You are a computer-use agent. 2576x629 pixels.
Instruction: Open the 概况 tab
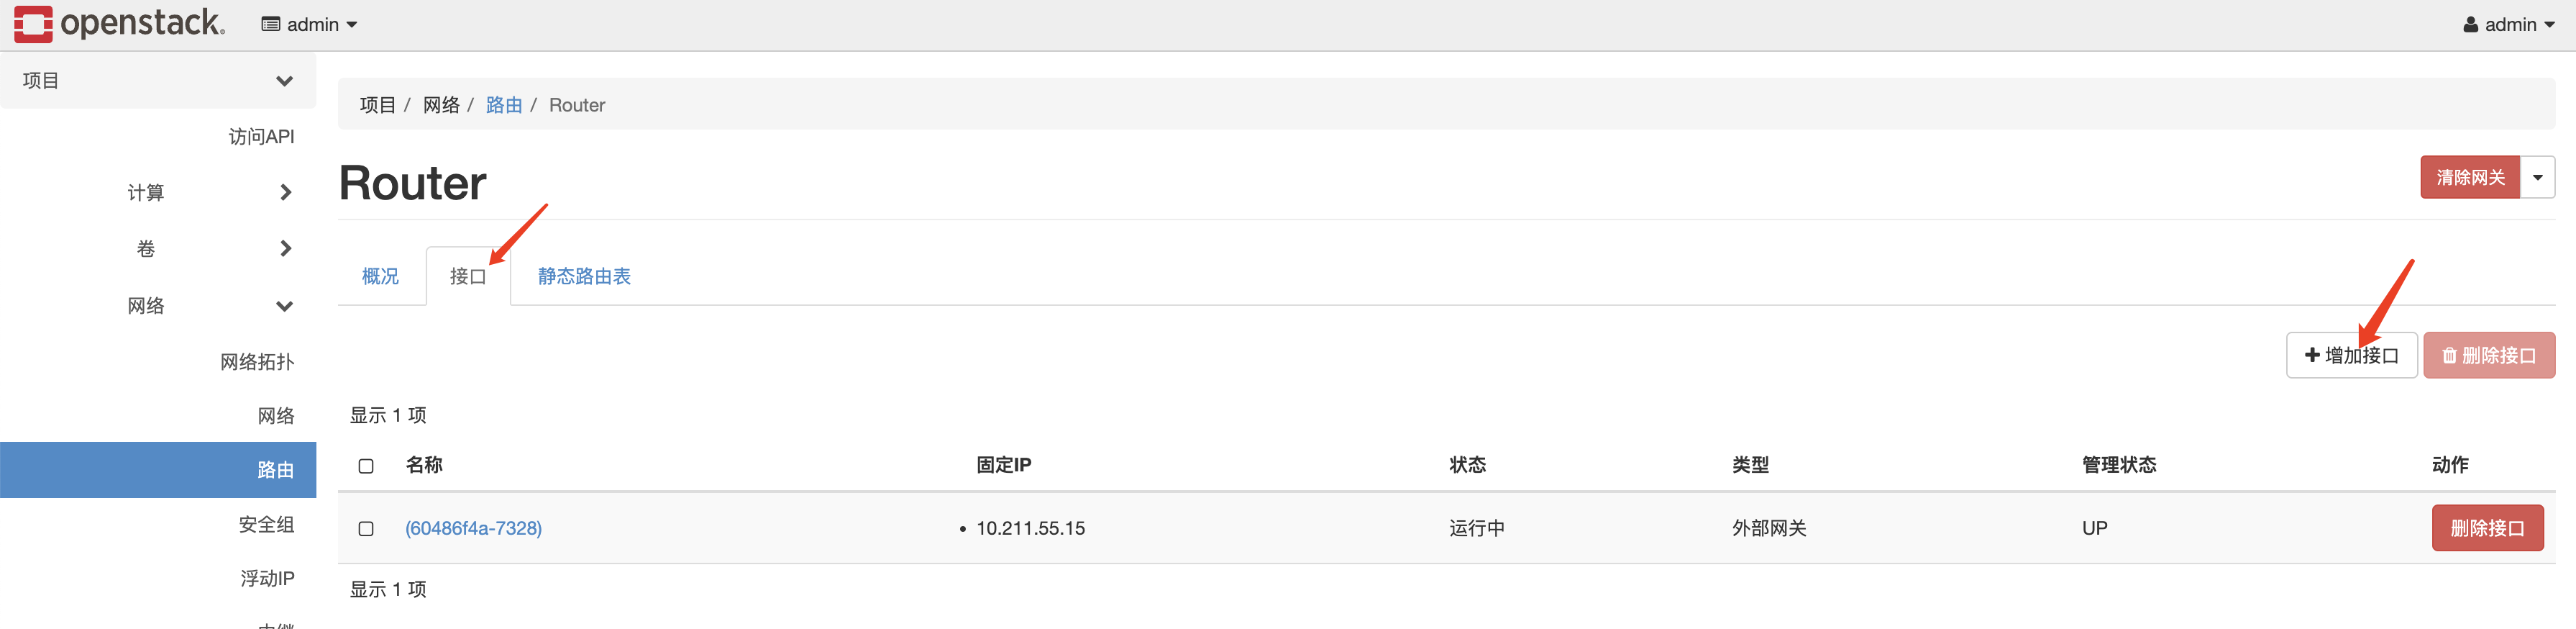pos(380,276)
